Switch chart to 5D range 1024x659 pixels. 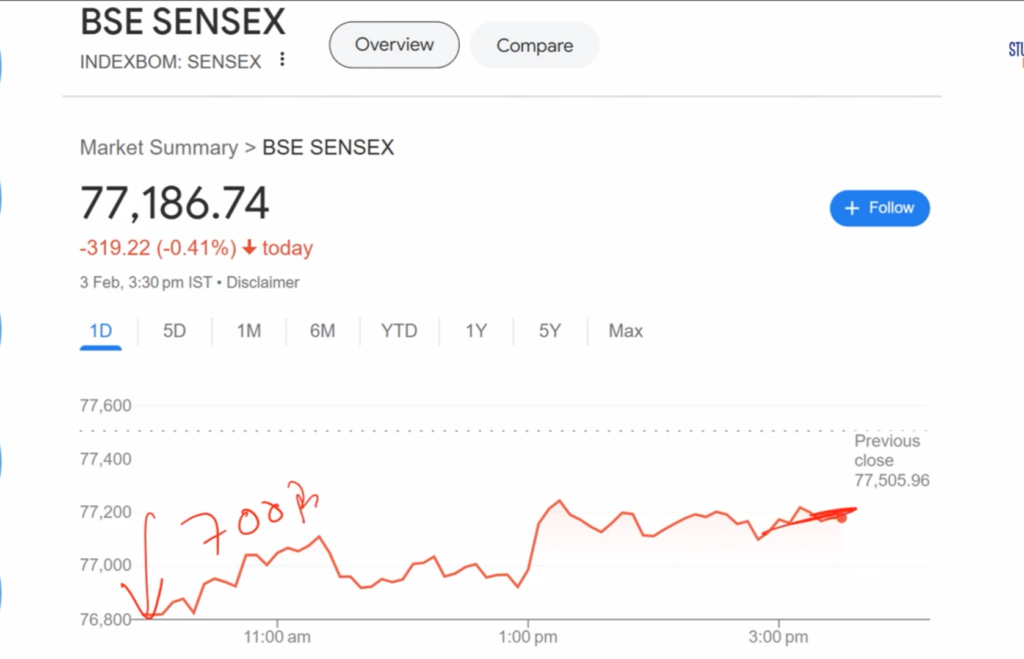click(175, 331)
